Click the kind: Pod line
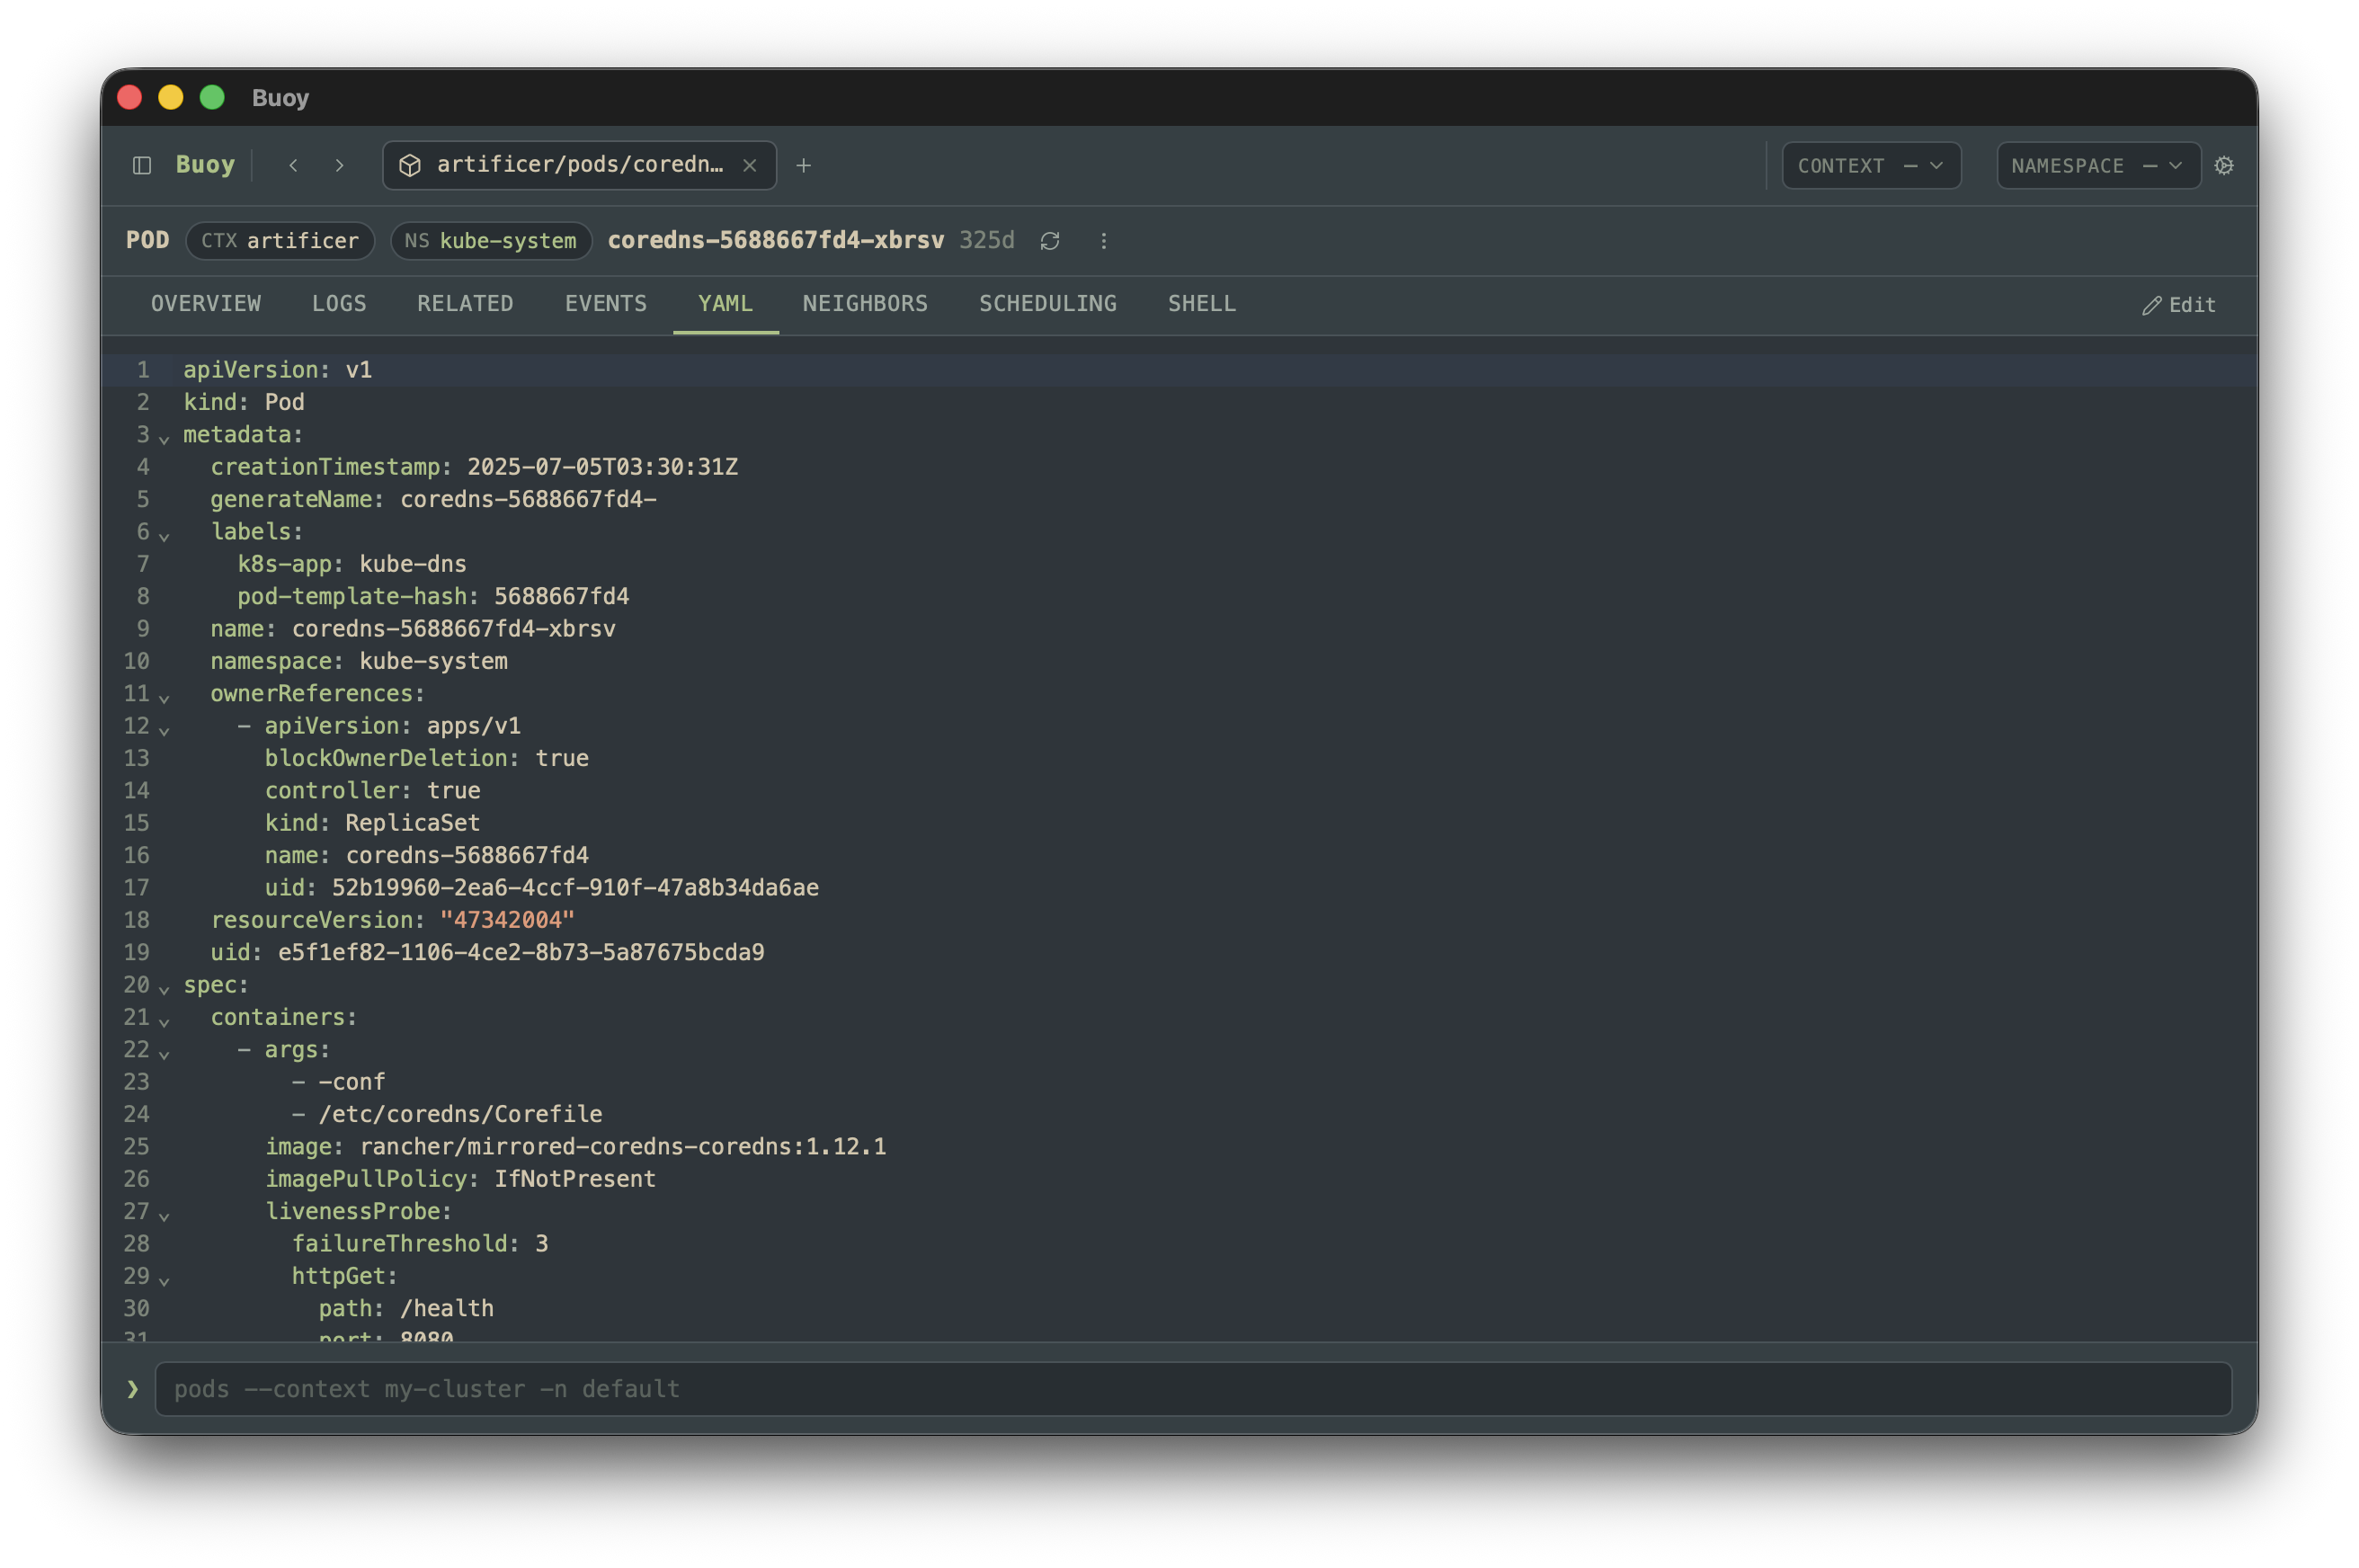 coord(244,402)
